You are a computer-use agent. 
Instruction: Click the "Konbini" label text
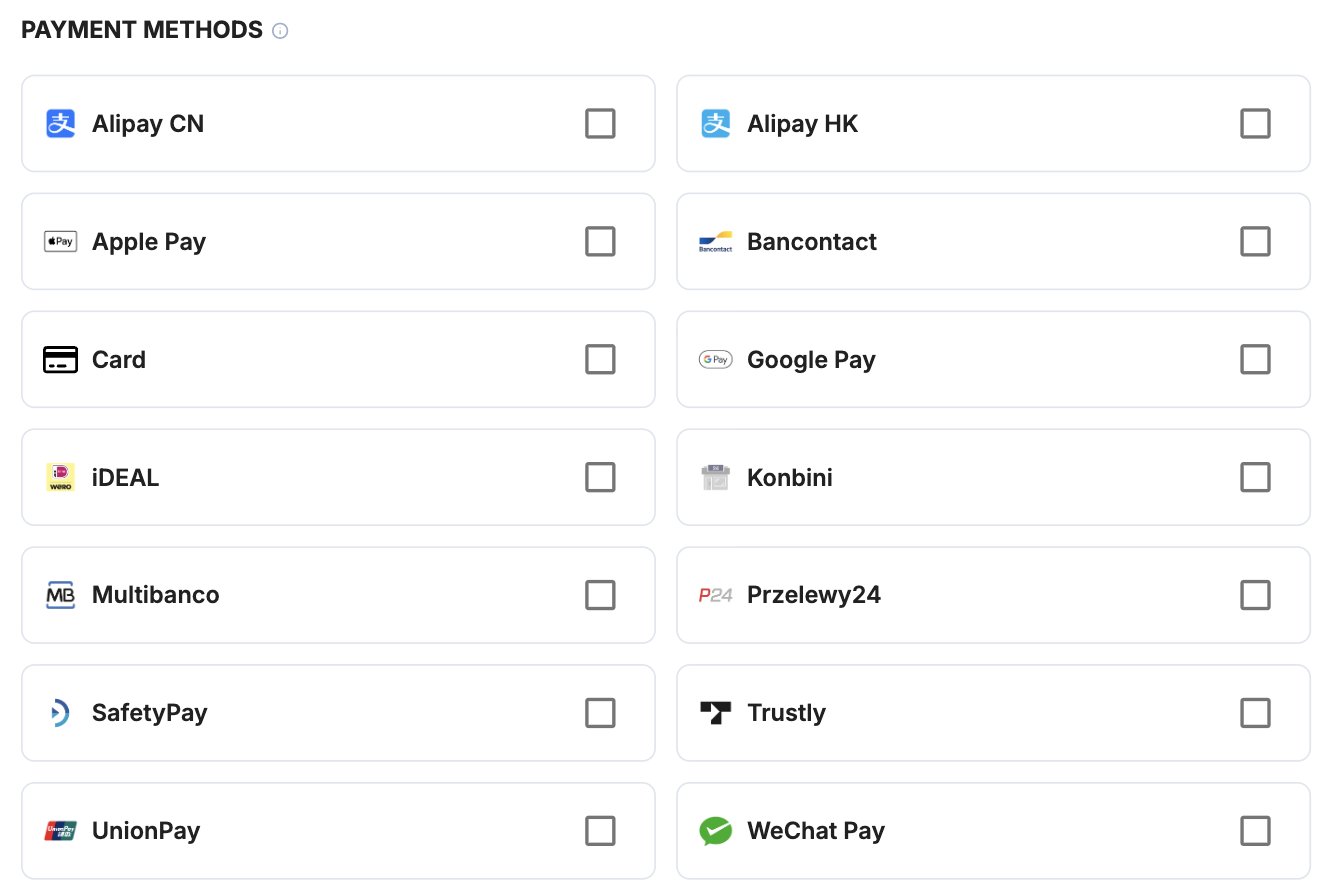790,478
